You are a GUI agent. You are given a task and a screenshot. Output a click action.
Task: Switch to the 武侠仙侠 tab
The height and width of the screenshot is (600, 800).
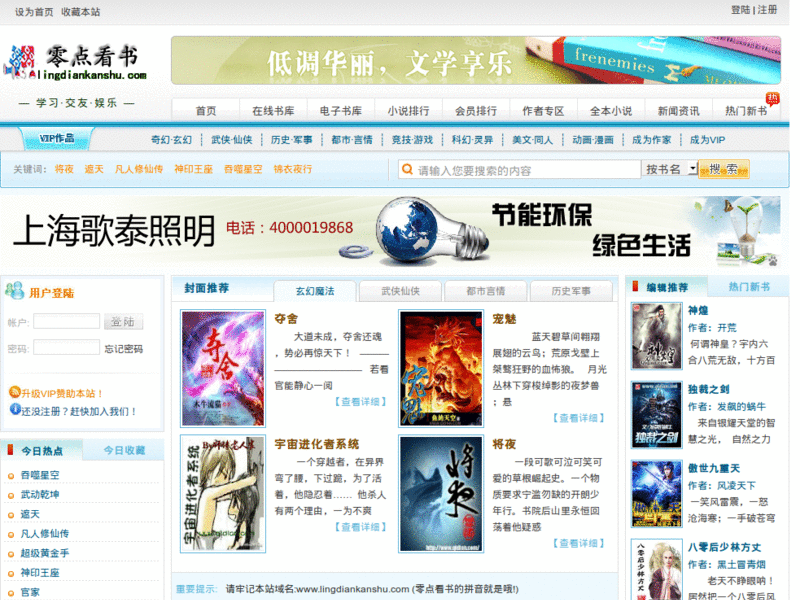401,291
